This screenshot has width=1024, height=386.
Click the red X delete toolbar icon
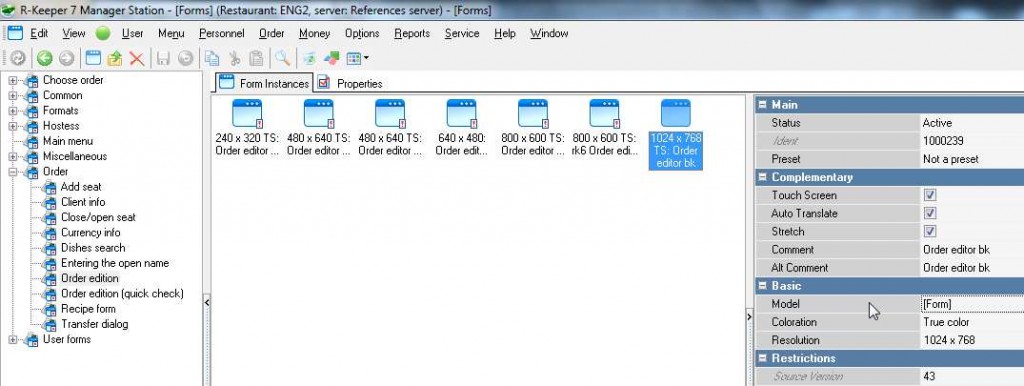[x=136, y=58]
